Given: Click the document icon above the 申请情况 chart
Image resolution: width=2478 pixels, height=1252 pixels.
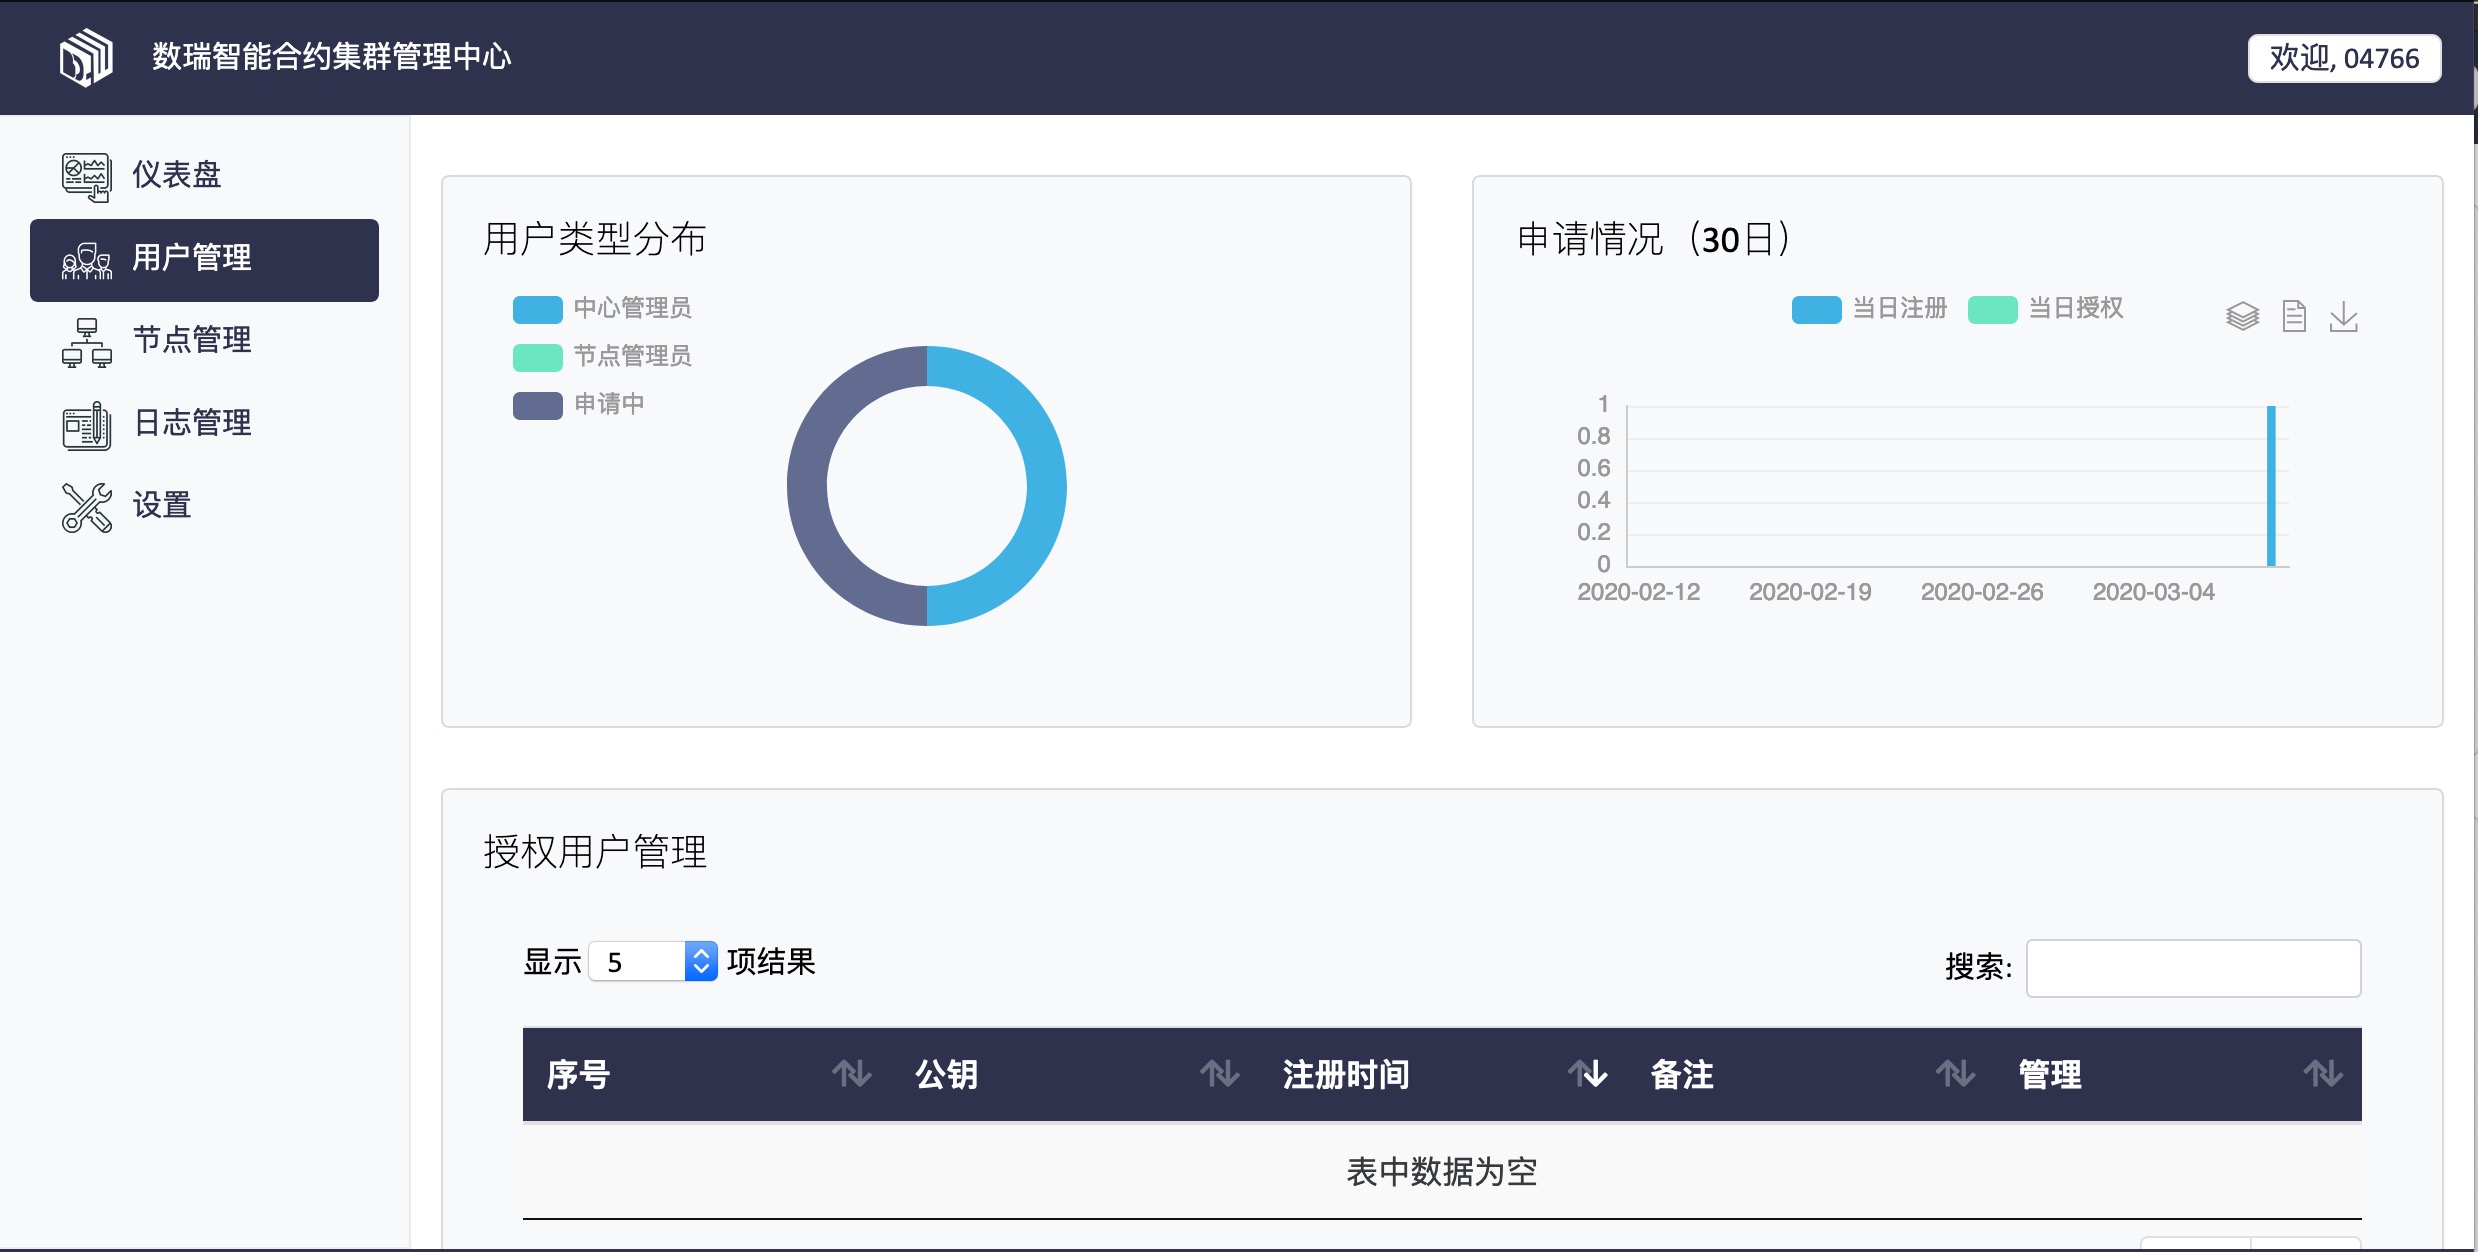Looking at the screenshot, I should pos(2294,316).
